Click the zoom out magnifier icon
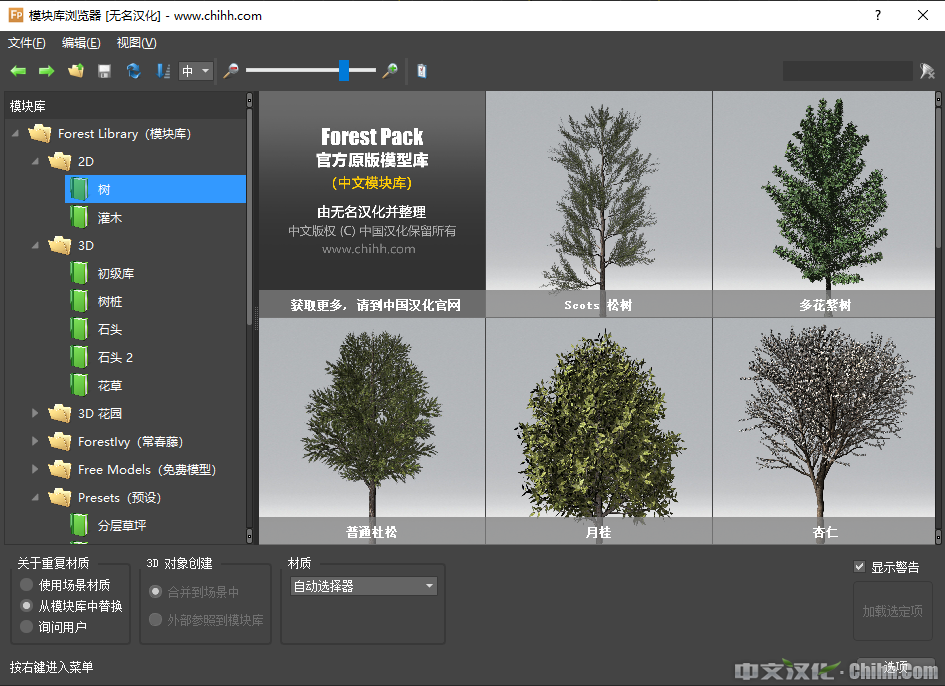The height and width of the screenshot is (686, 945). pyautogui.click(x=231, y=71)
